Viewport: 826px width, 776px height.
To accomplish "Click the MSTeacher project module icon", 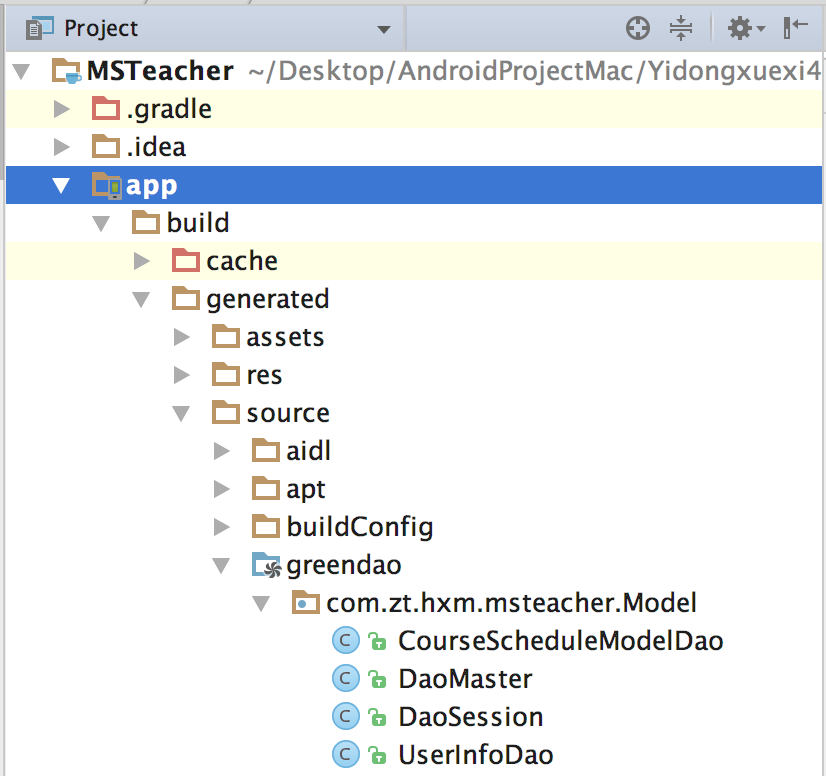I will tap(66, 71).
